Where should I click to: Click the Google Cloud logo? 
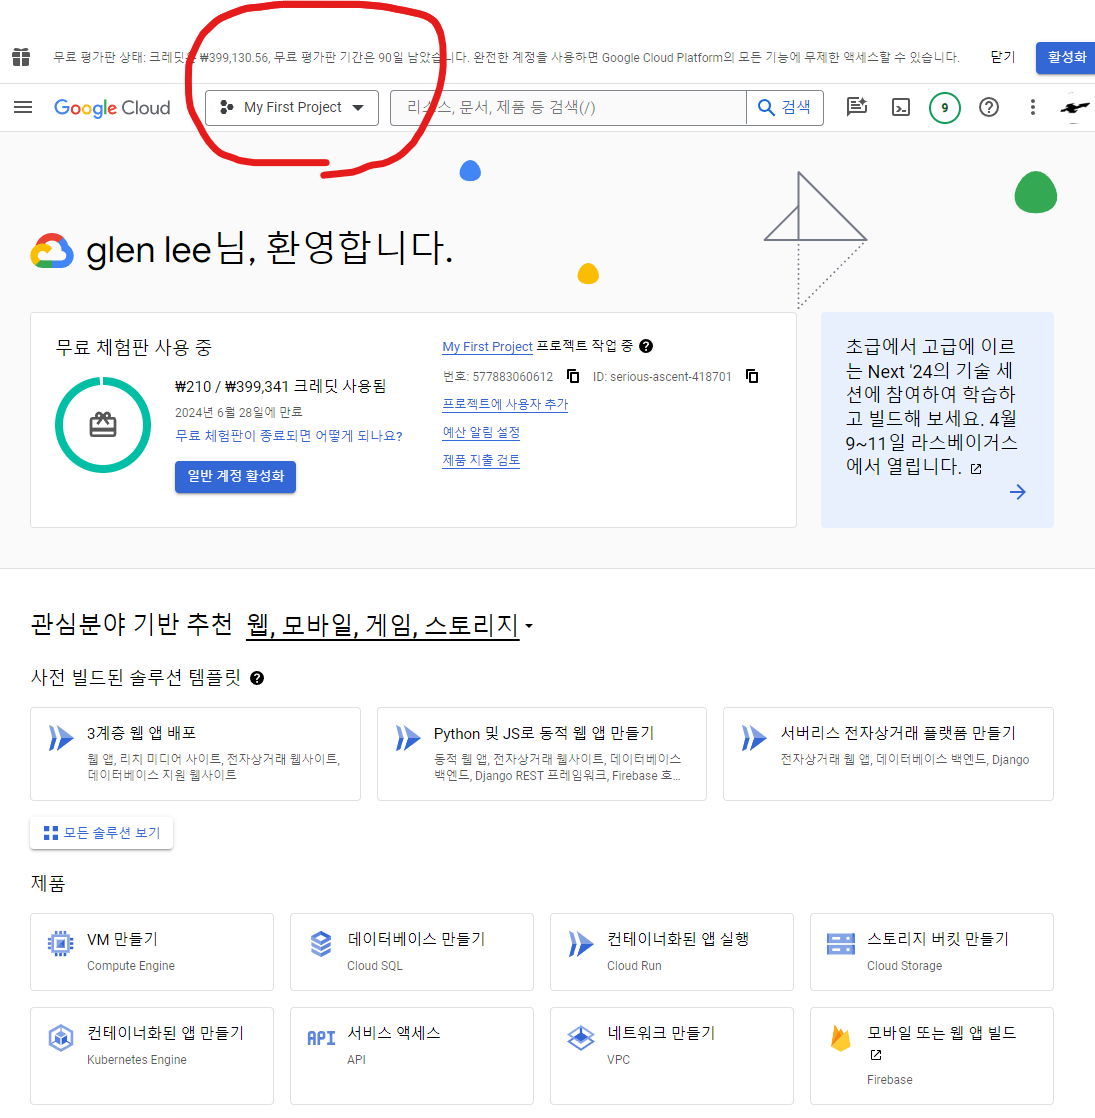point(112,108)
